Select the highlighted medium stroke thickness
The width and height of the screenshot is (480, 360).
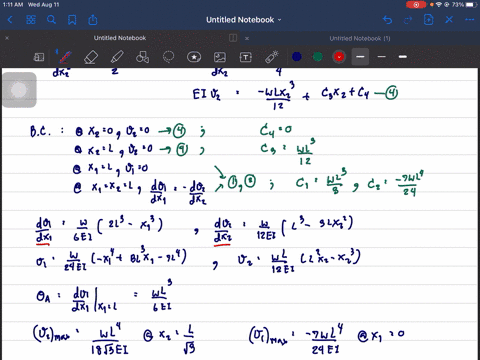[x=360, y=57]
